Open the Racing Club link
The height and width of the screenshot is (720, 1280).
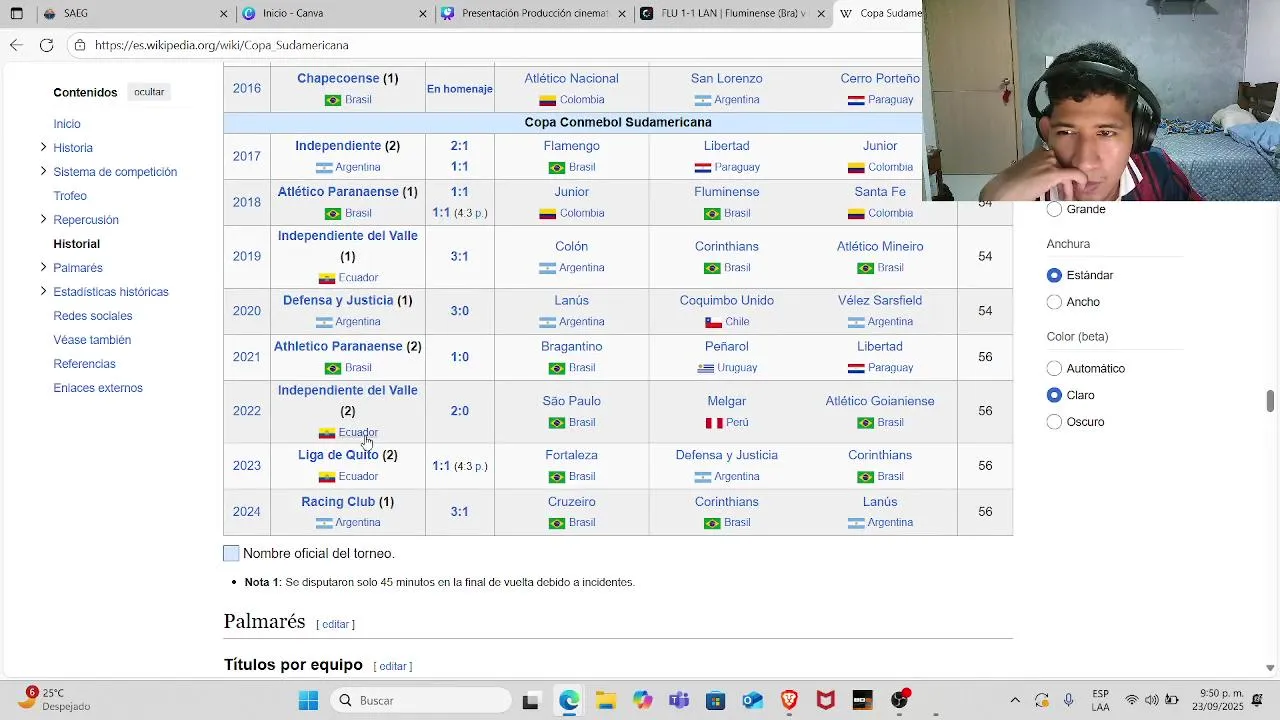pos(338,502)
